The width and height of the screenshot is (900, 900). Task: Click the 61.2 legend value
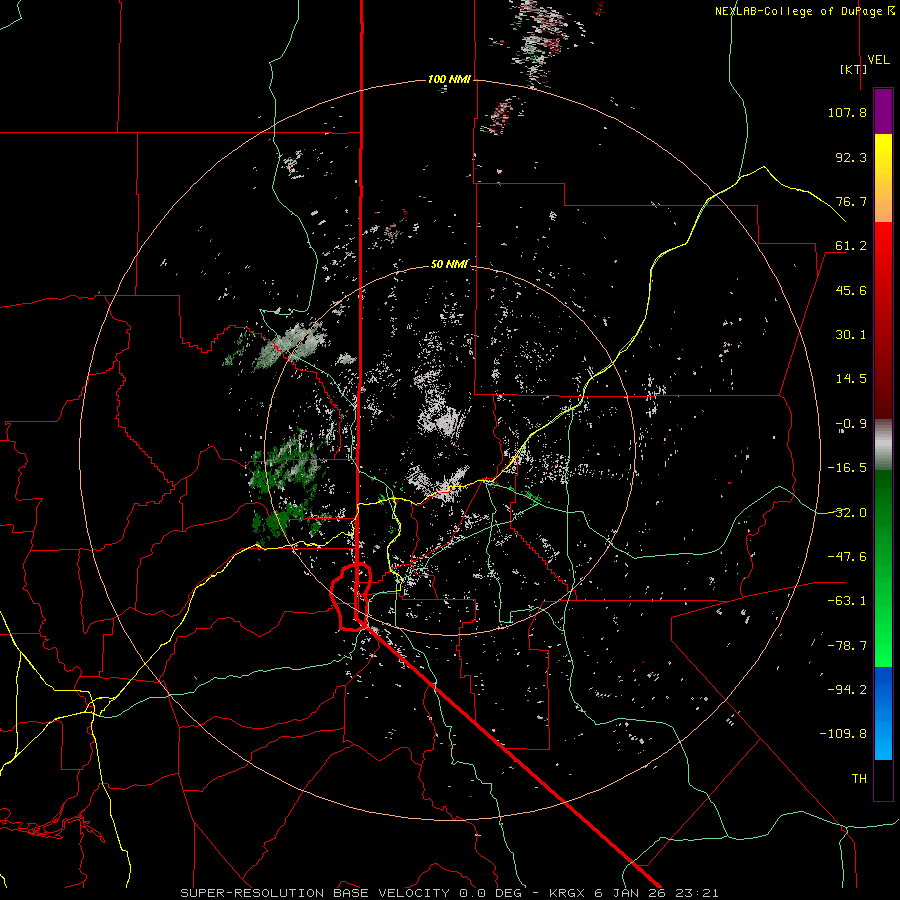coord(851,246)
